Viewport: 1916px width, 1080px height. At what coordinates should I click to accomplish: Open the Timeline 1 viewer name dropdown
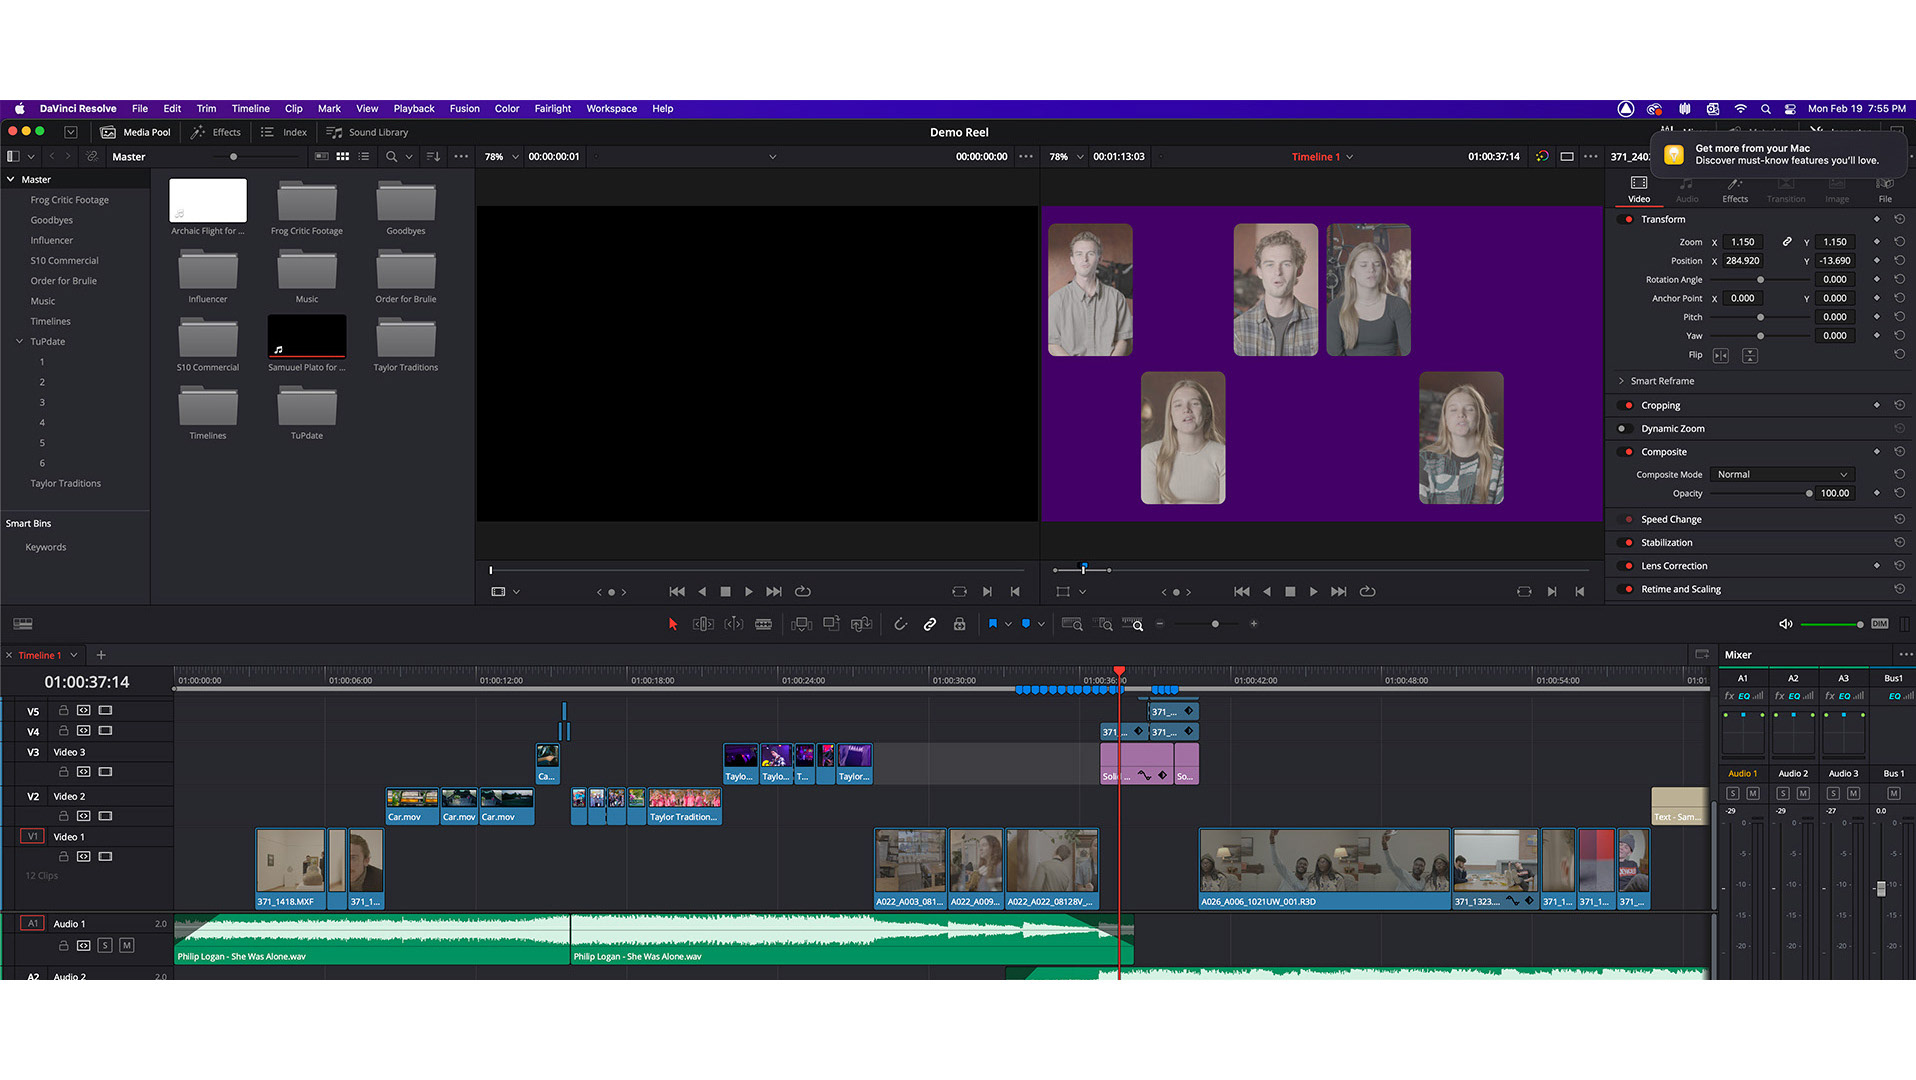[x=1350, y=157]
